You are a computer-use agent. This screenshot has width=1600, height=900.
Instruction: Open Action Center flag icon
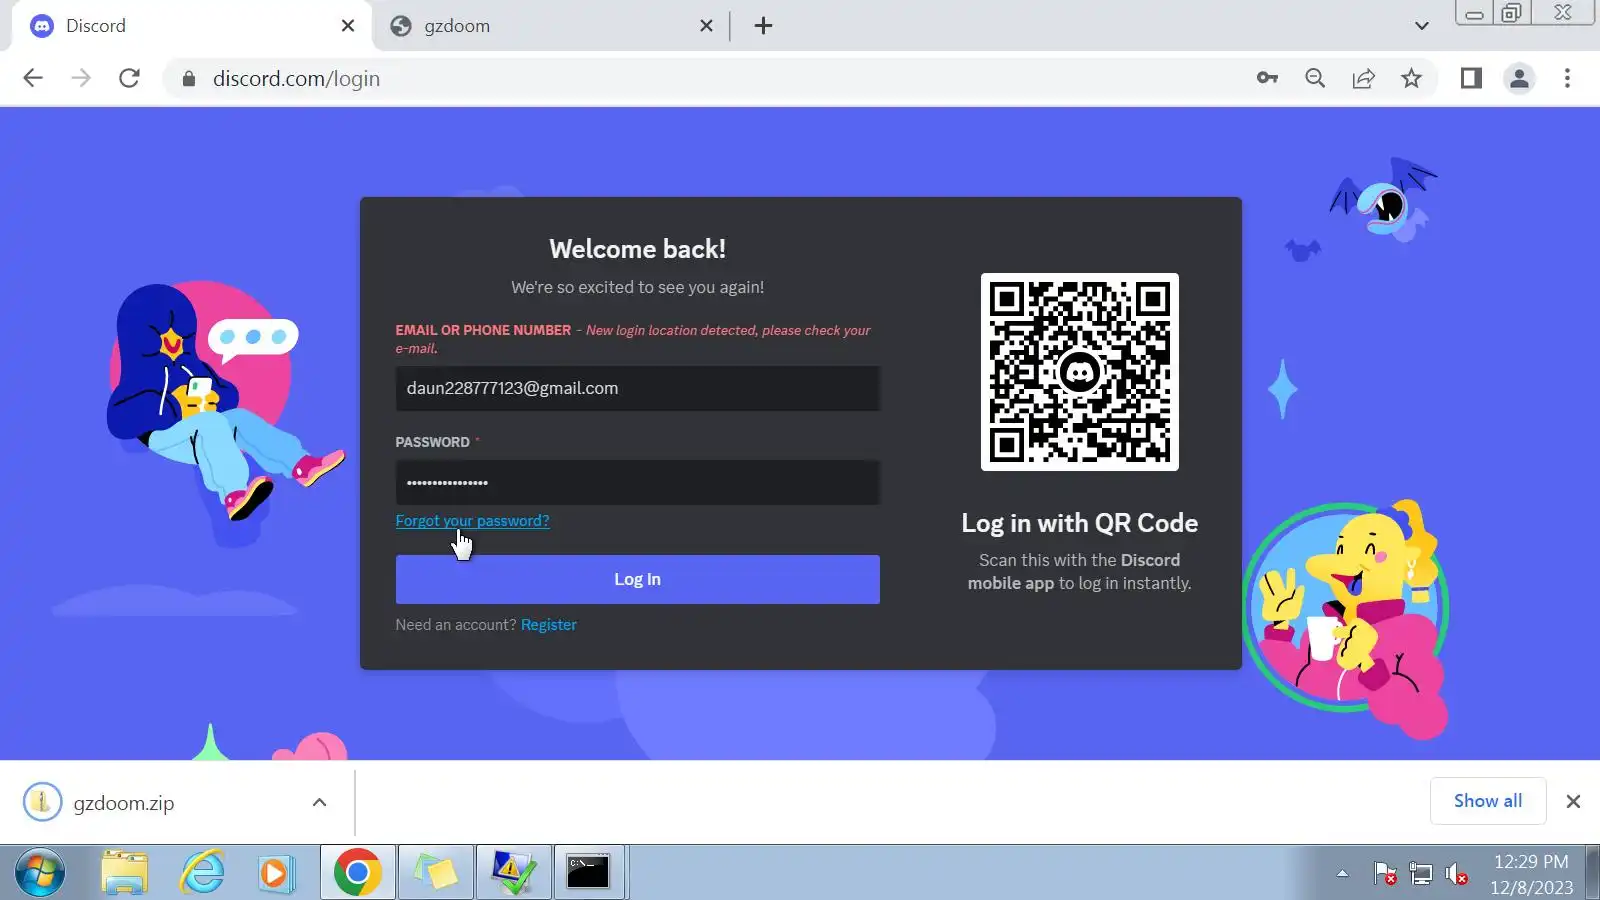tap(1385, 874)
